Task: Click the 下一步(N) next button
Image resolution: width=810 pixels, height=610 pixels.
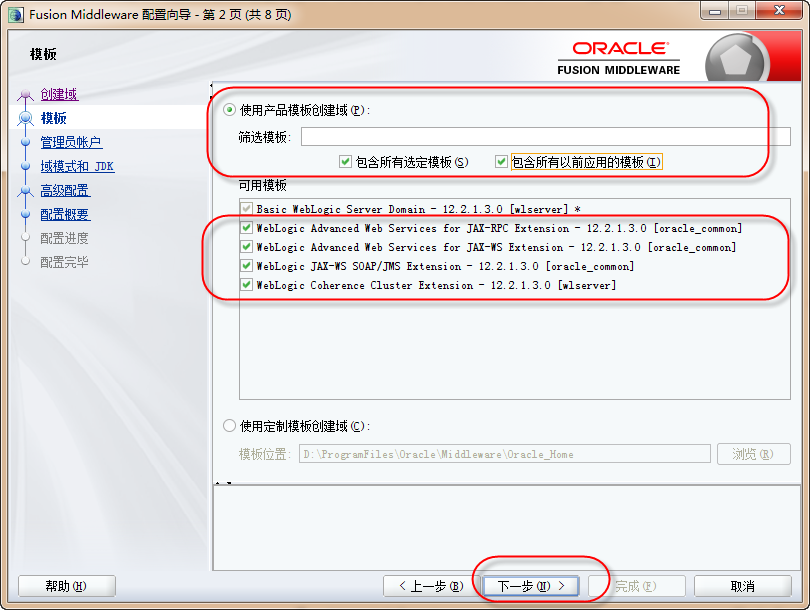Action: coord(531,586)
